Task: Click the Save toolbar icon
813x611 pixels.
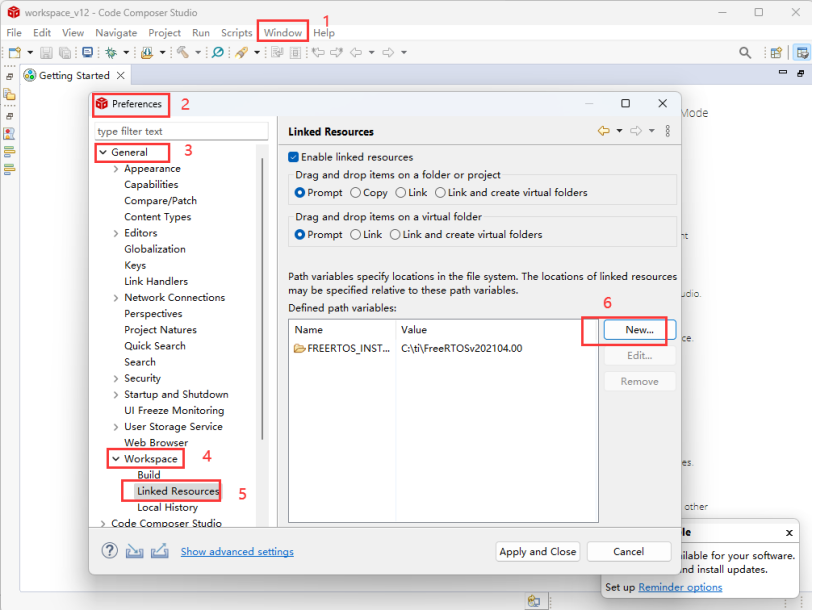Action: (x=46, y=52)
